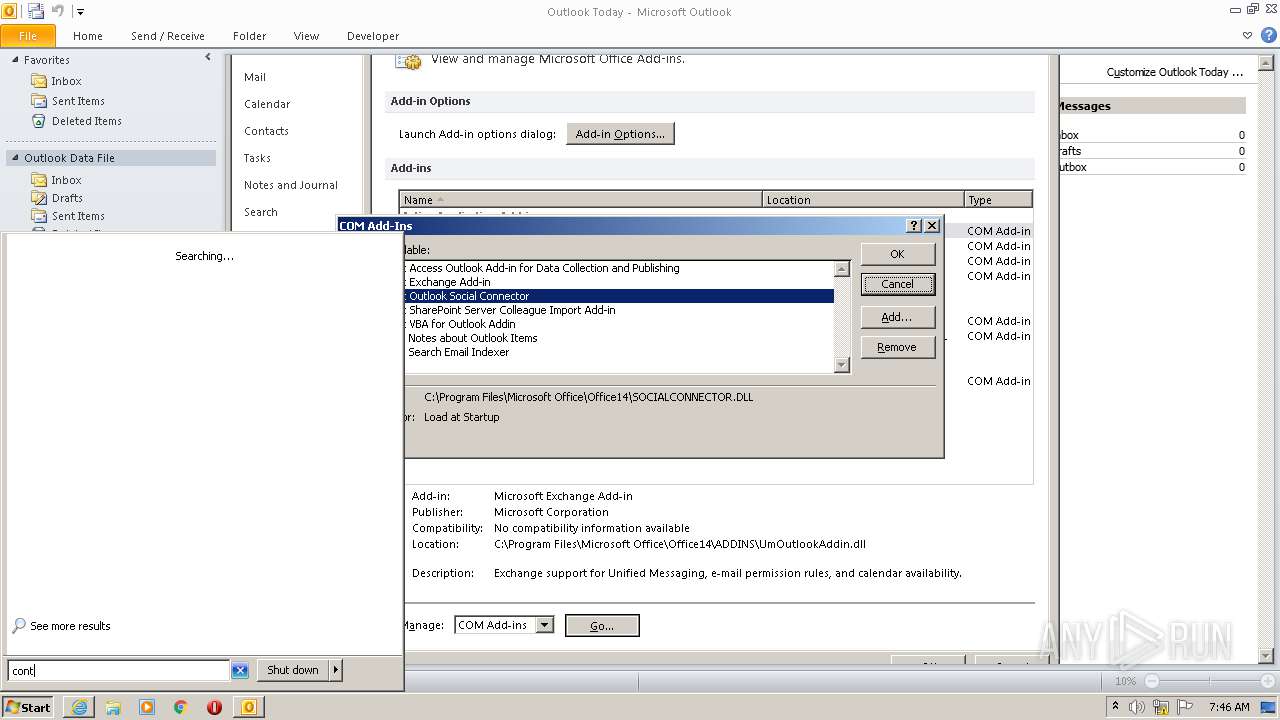Launch Google Chrome from taskbar
This screenshot has width=1280, height=720.
pyautogui.click(x=181, y=707)
